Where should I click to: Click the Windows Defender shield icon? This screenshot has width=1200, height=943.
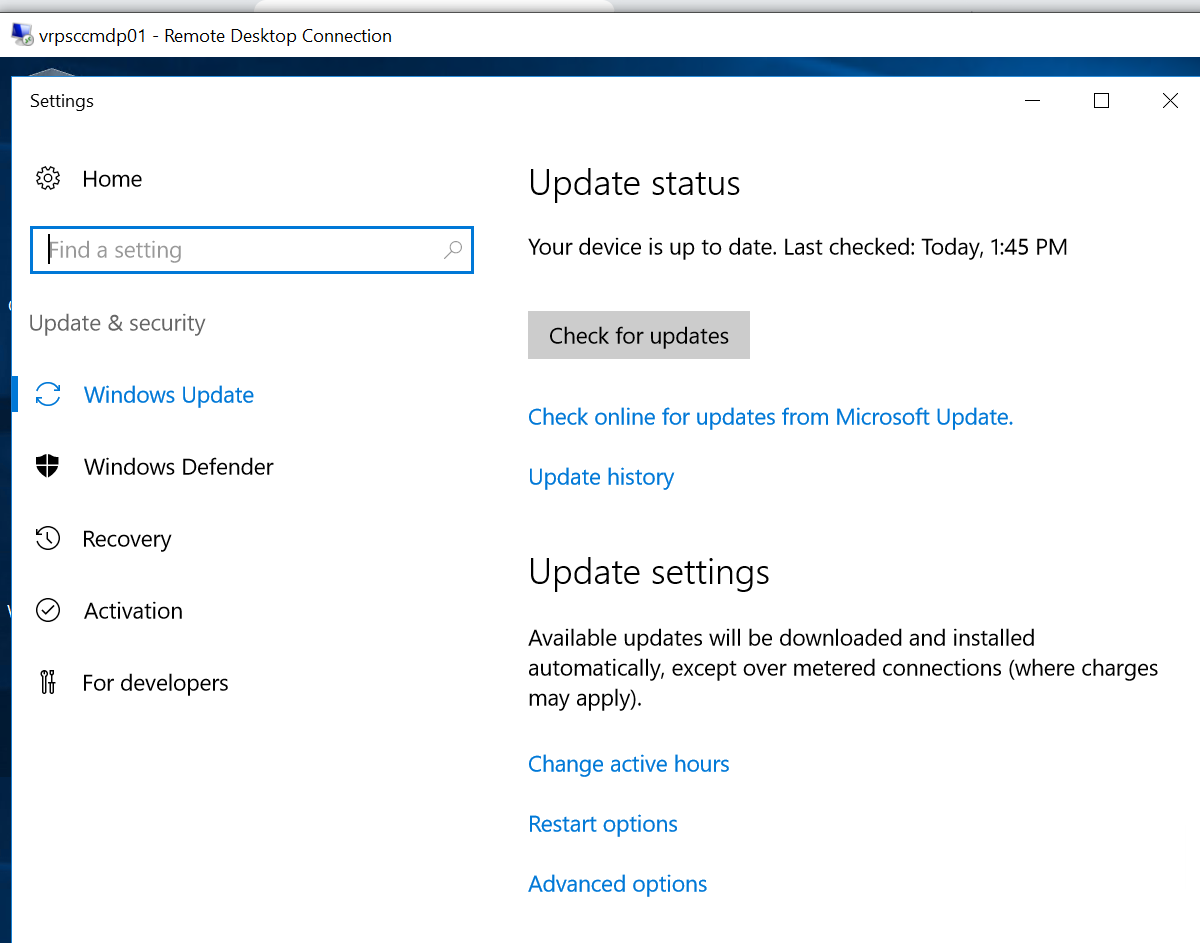coord(47,467)
